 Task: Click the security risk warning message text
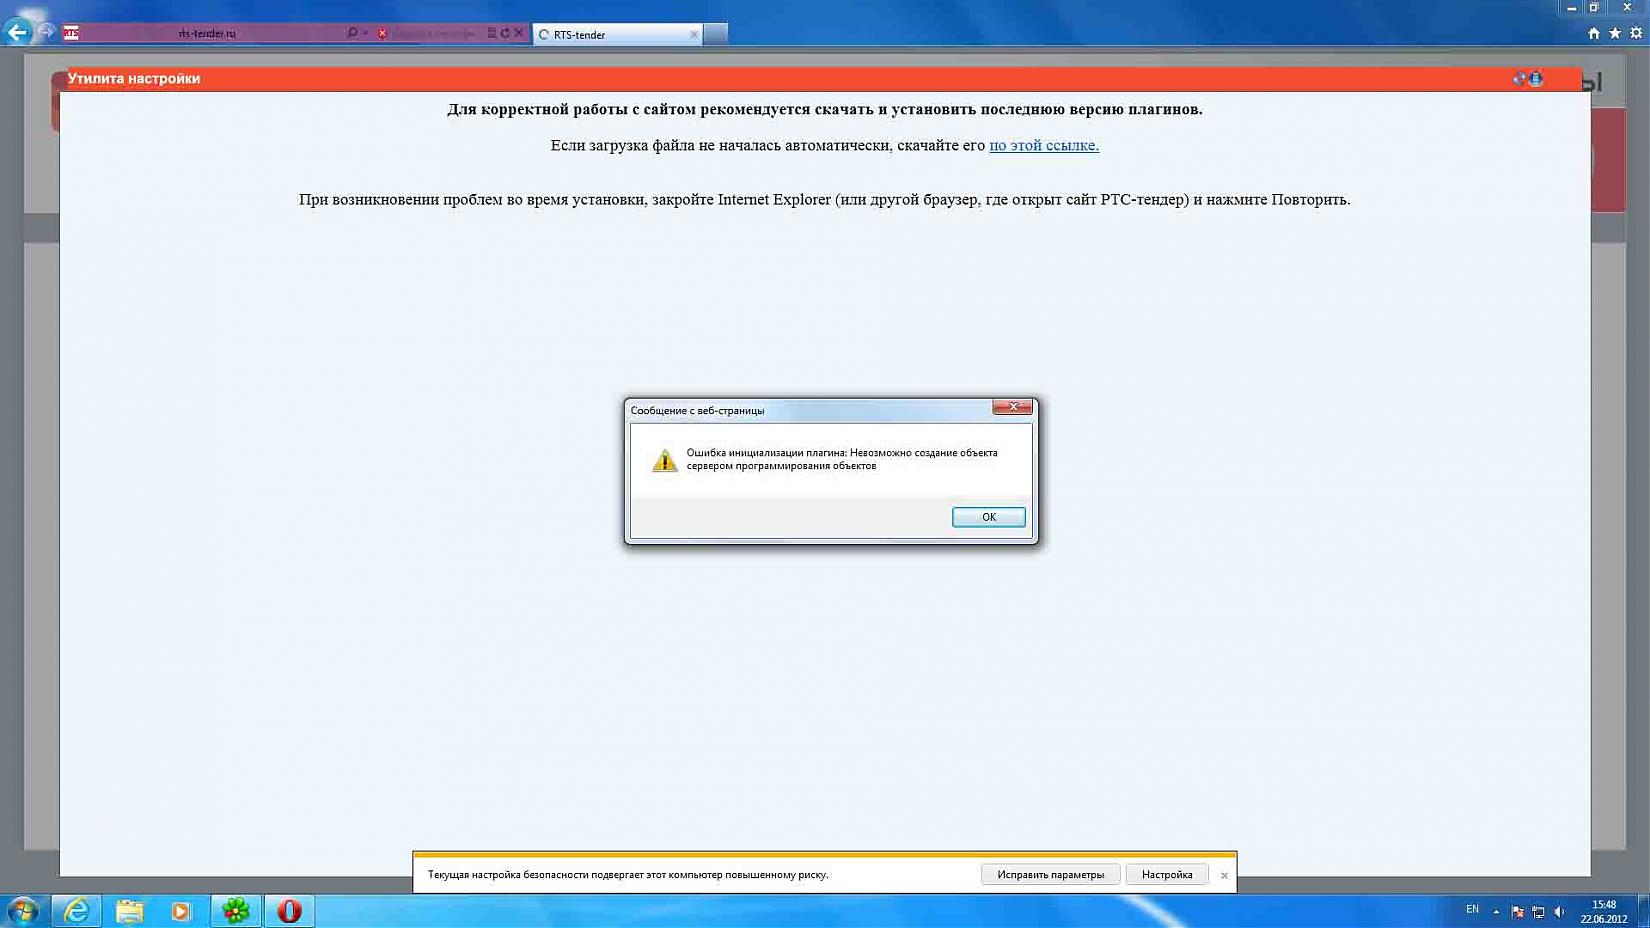point(628,875)
